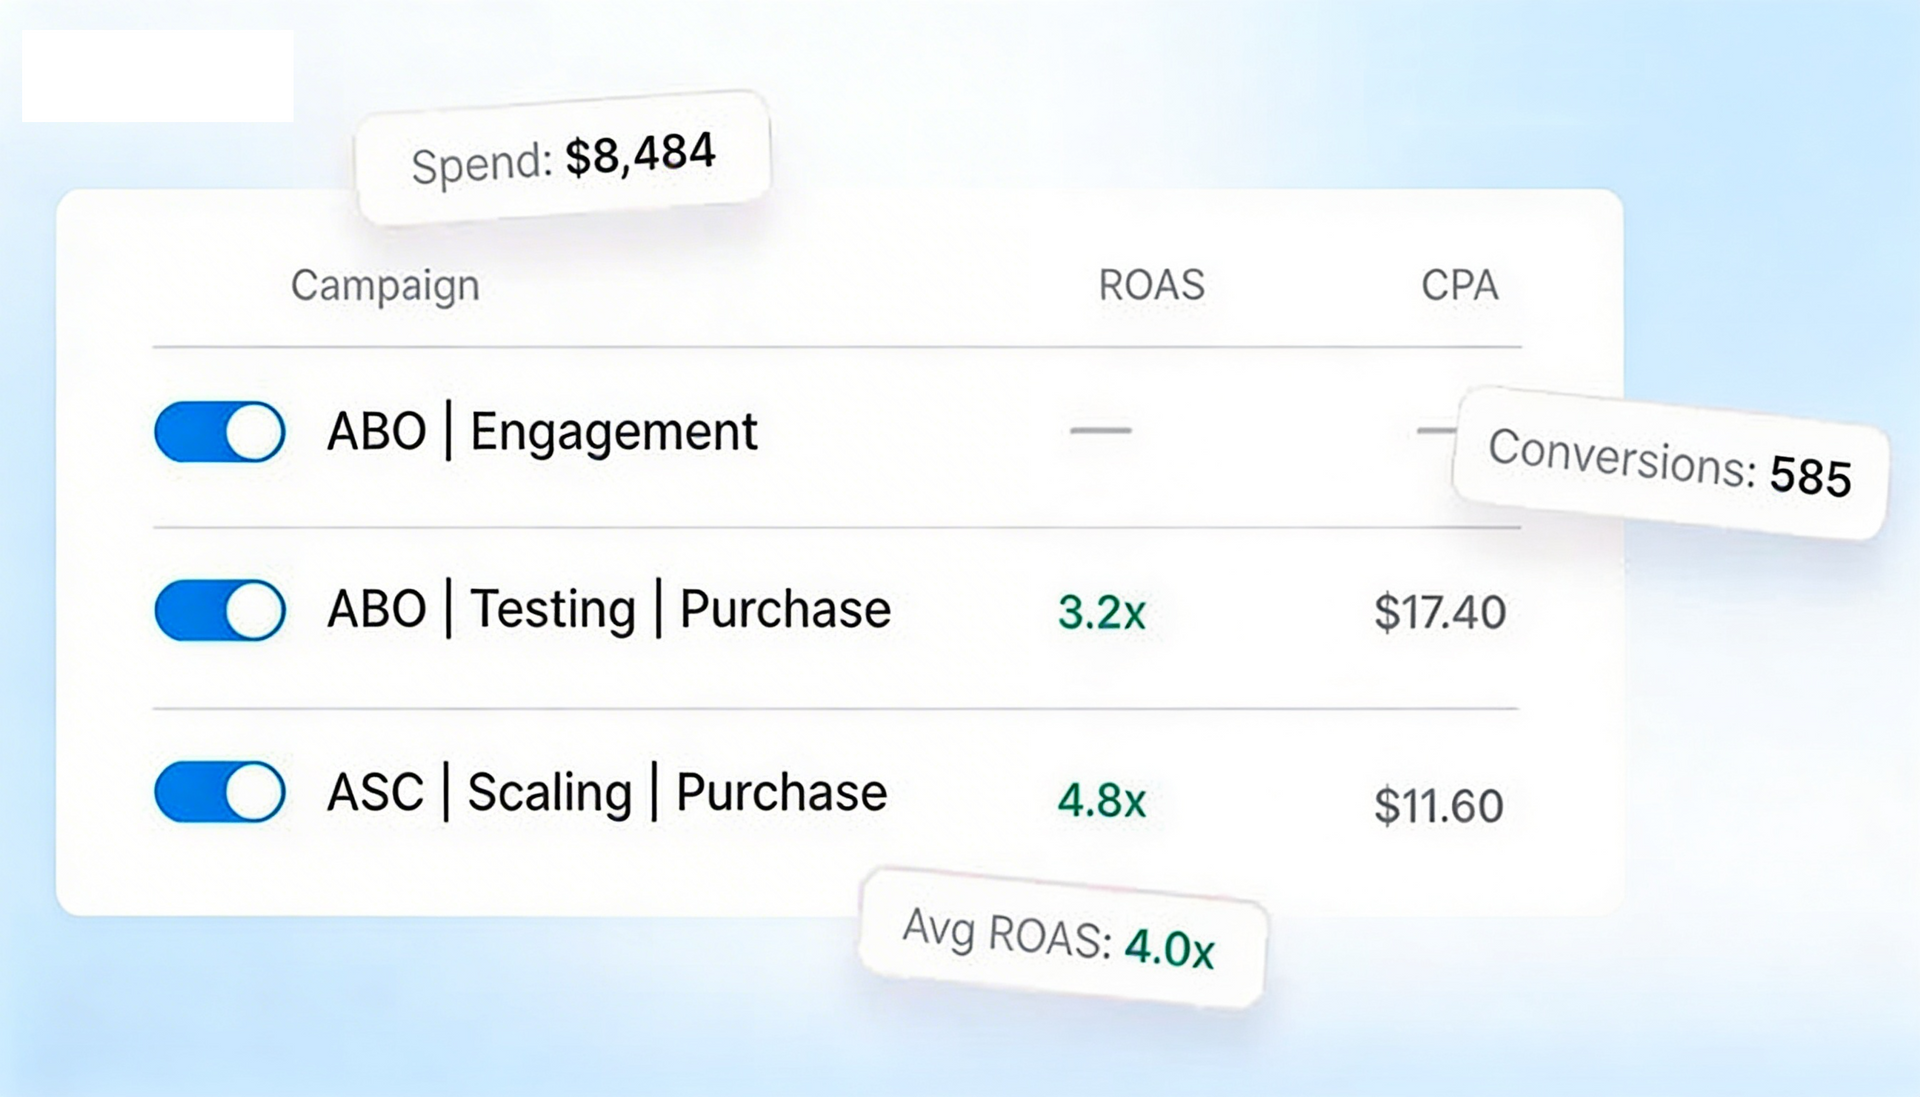Image resolution: width=1920 pixels, height=1097 pixels.
Task: Turn off the ASC | Scaling | Purchase toggle
Action: pos(219,792)
